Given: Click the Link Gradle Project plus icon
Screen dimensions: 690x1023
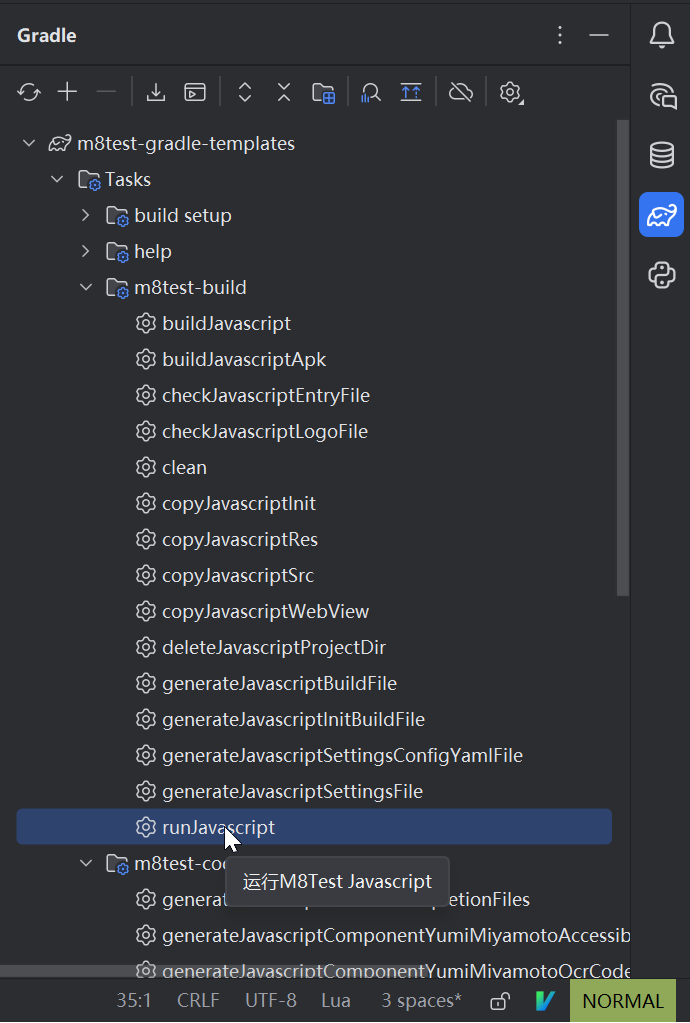Looking at the screenshot, I should pyautogui.click(x=67, y=92).
